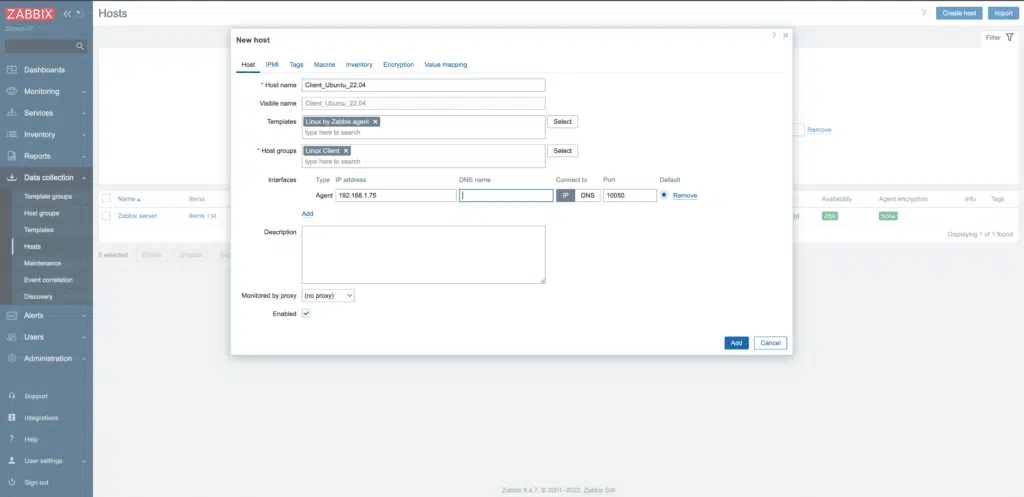This screenshot has width=1024, height=497.
Task: Expand the Inventory menu chevron
Action: (84, 135)
